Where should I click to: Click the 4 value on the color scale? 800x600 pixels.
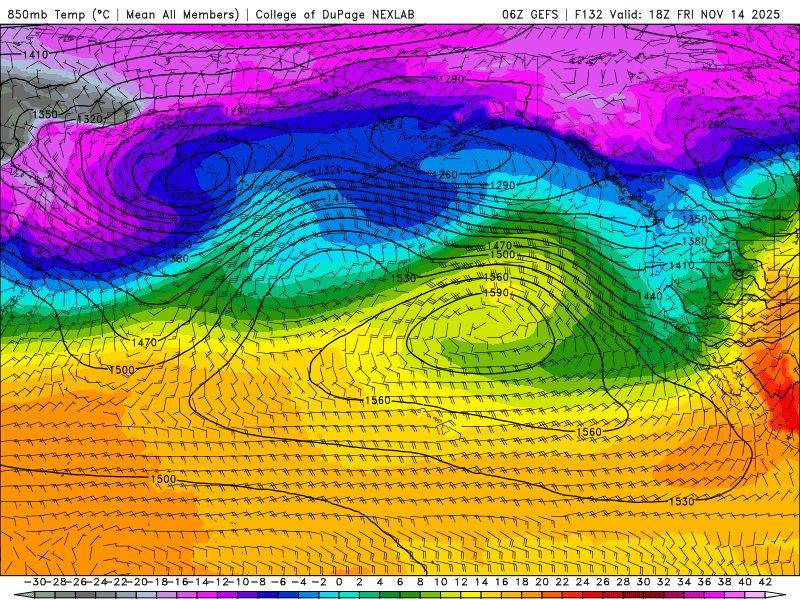point(380,582)
